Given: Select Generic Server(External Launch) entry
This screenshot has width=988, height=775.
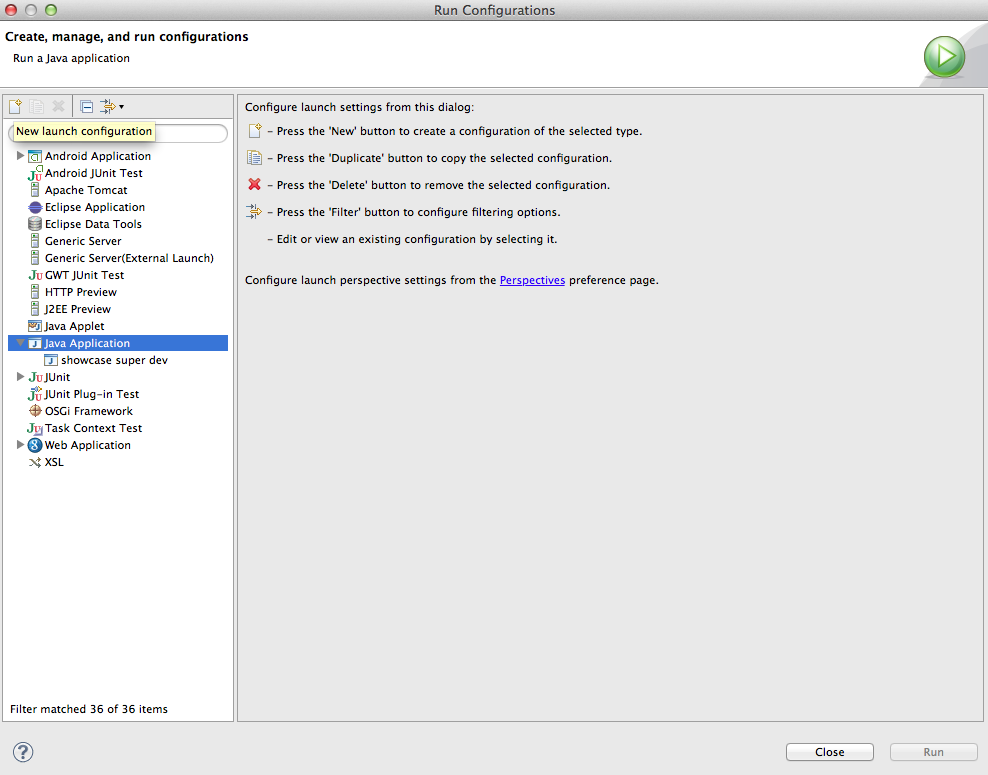Looking at the screenshot, I should tap(129, 258).
